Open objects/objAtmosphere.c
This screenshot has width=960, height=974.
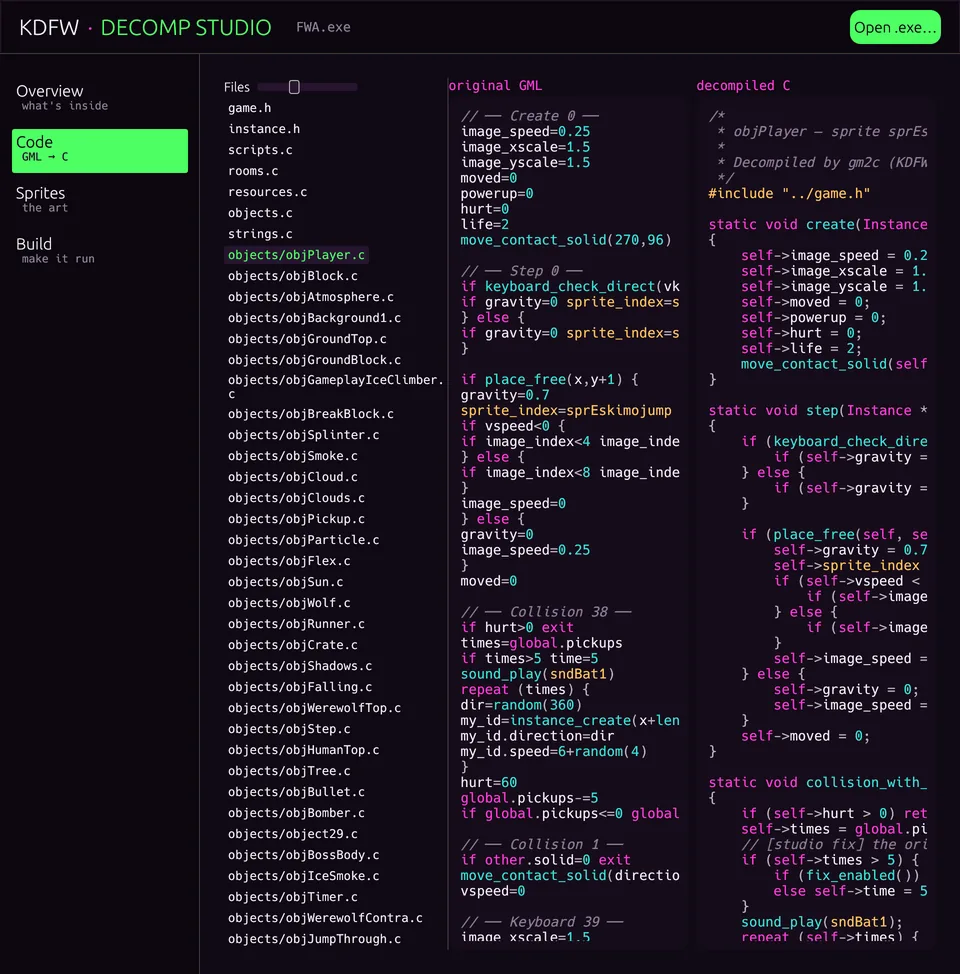[x=310, y=297]
